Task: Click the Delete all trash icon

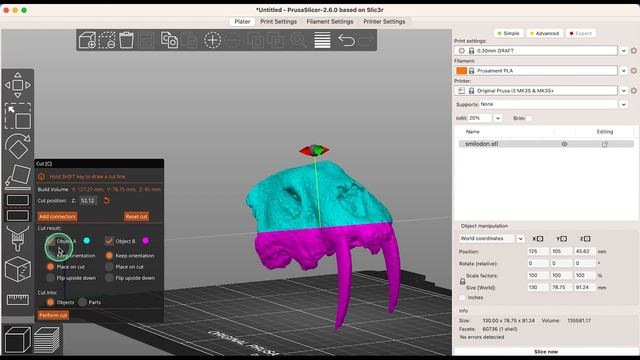Action: (127, 40)
